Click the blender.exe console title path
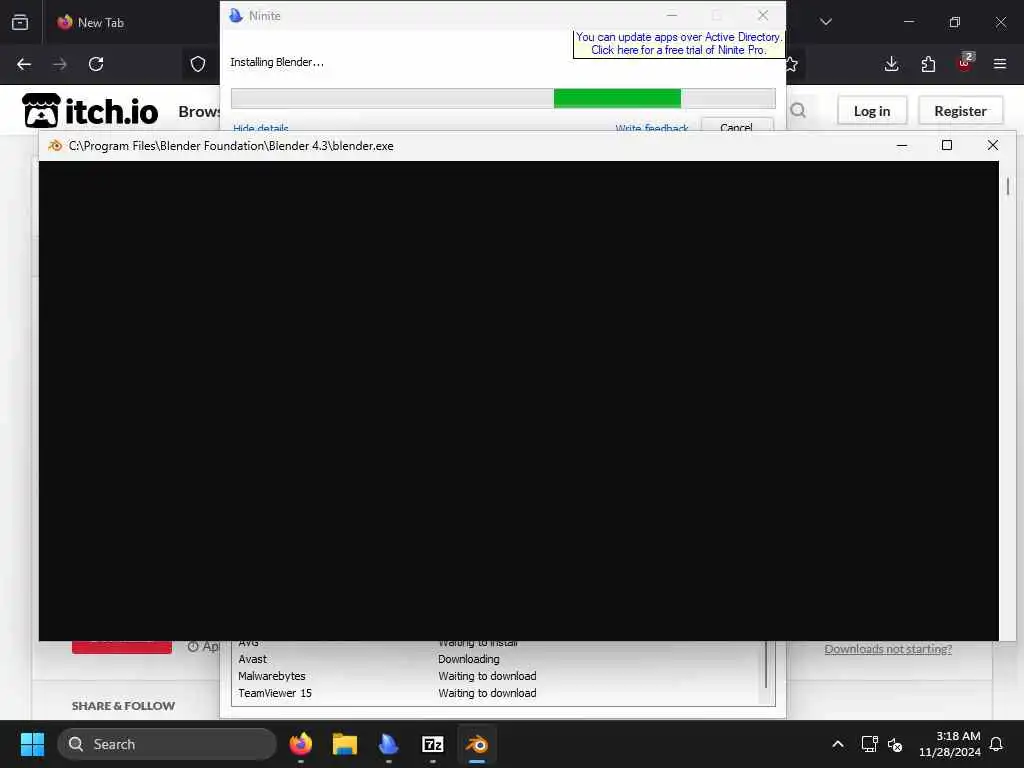This screenshot has height=768, width=1024. (x=231, y=146)
